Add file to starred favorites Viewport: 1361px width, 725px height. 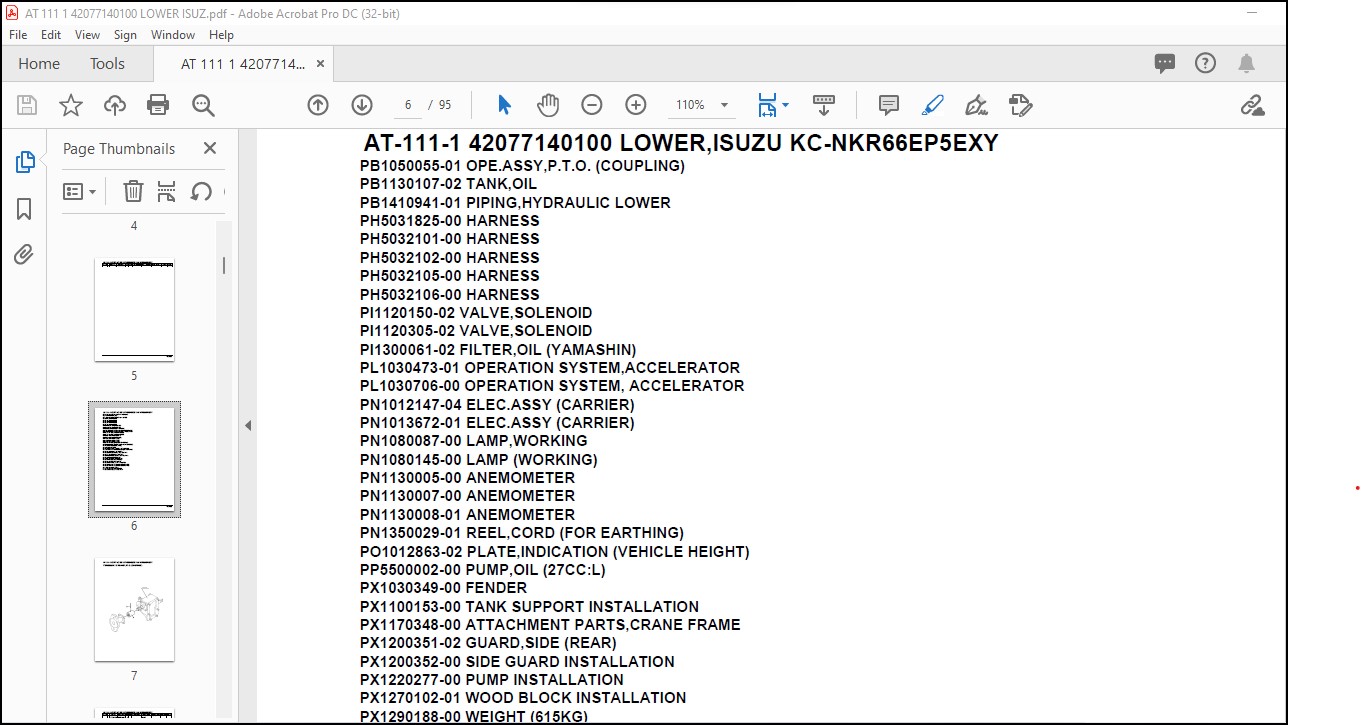(x=71, y=105)
